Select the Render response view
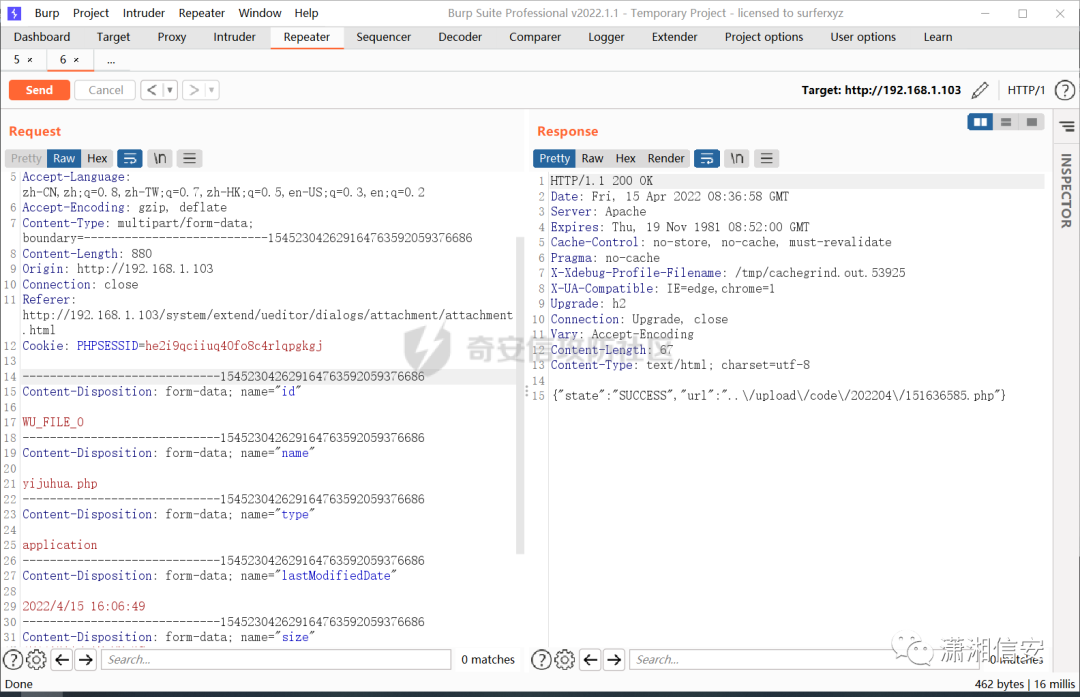The height and width of the screenshot is (697, 1080). click(x=666, y=158)
